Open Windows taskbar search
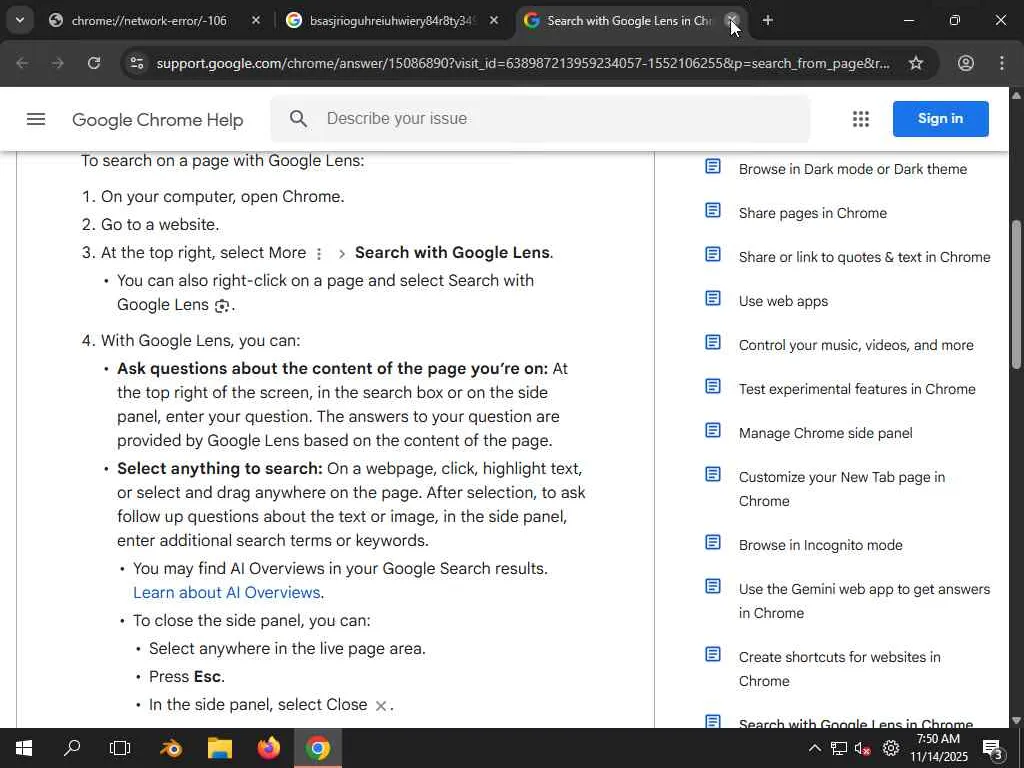Viewport: 1024px width, 768px height. coord(72,748)
